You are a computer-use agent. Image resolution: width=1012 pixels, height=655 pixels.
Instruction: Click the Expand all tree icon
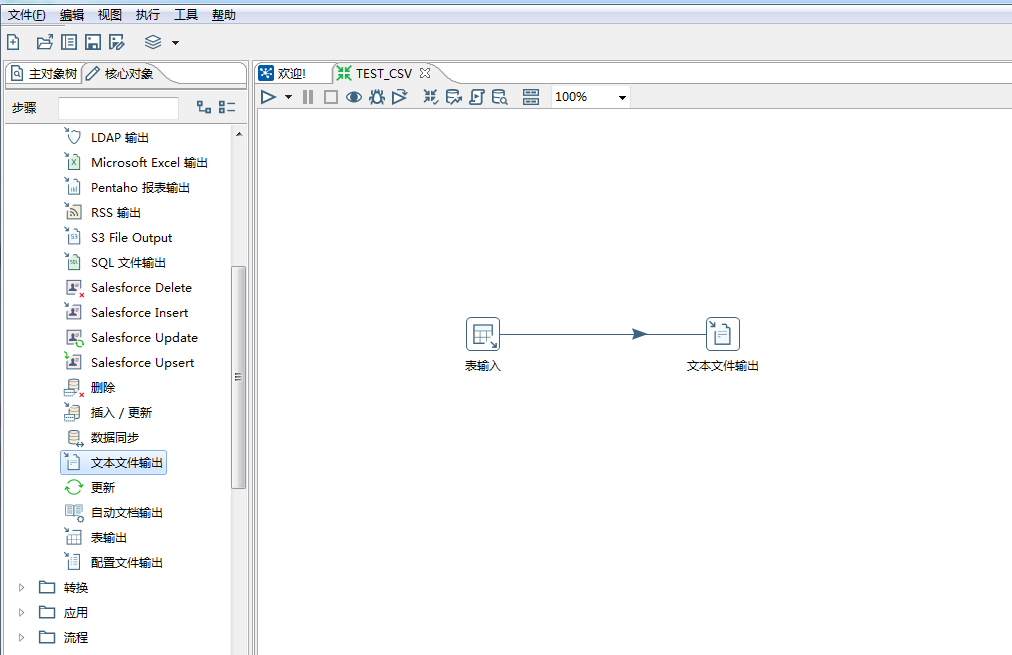[x=204, y=107]
